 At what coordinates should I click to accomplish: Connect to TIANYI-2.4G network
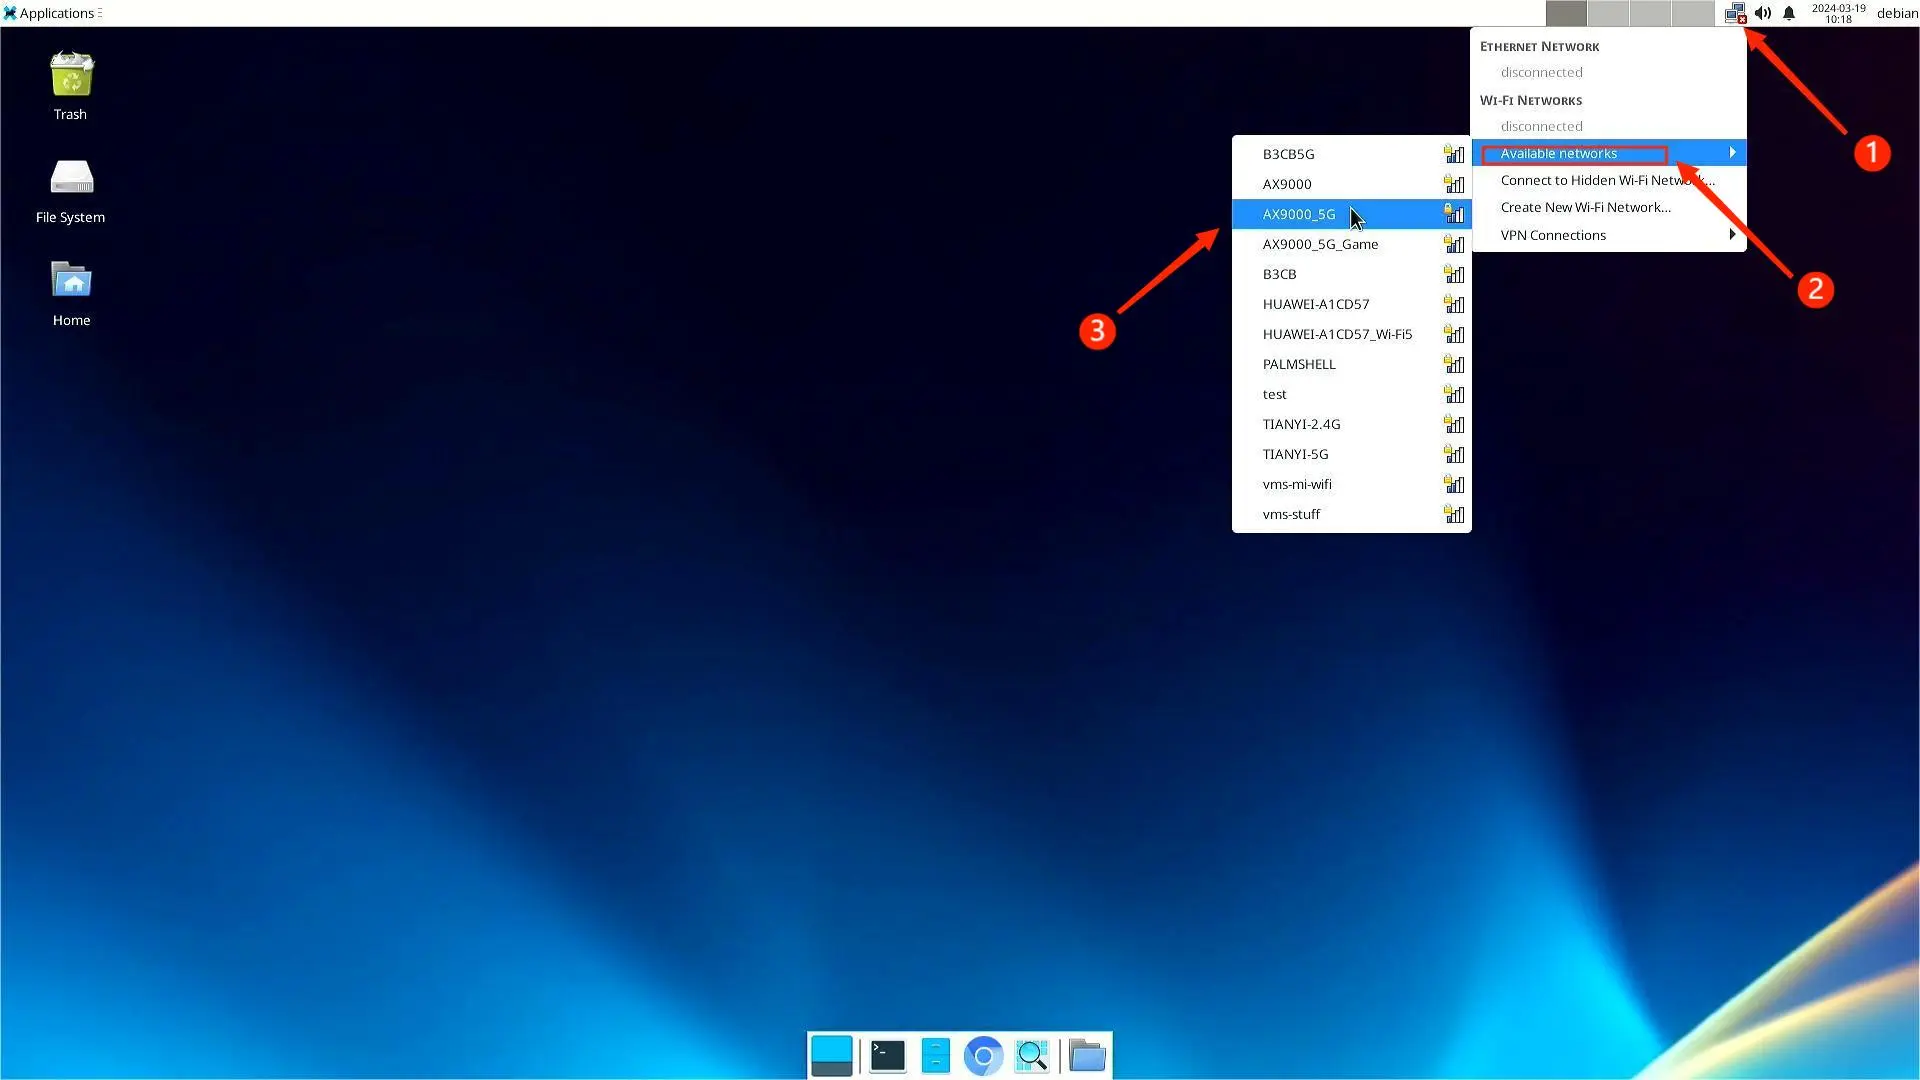[1351, 424]
